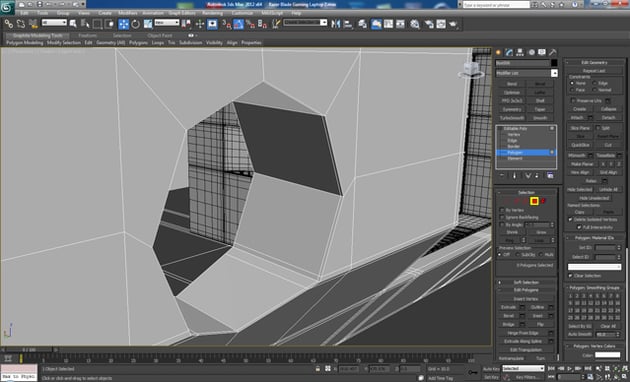Select Polygon sub-object level red square icon
Screen dimensions: 630x382
[534, 201]
